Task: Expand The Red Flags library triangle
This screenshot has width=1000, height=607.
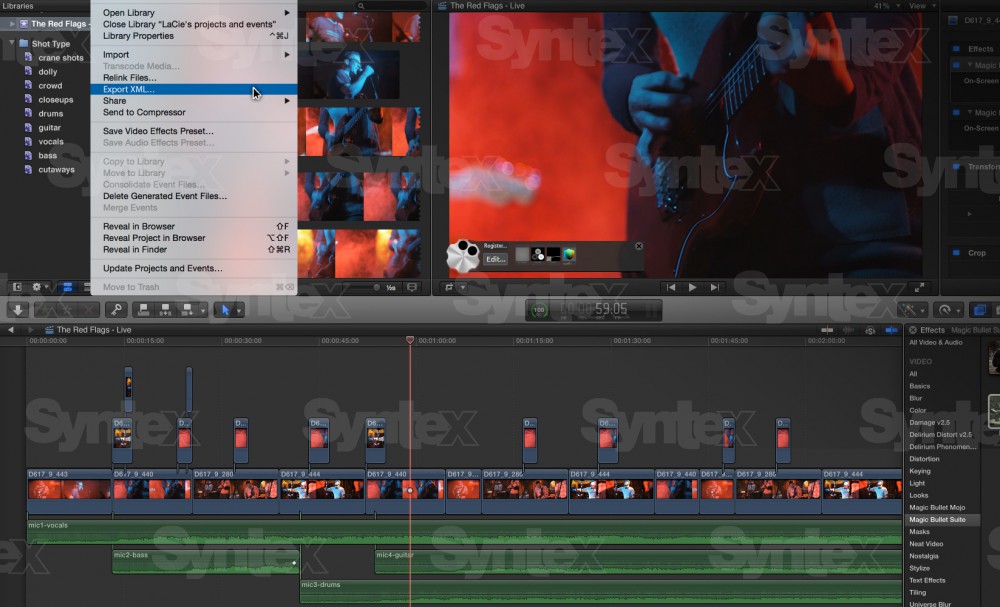Action: (x=12, y=24)
